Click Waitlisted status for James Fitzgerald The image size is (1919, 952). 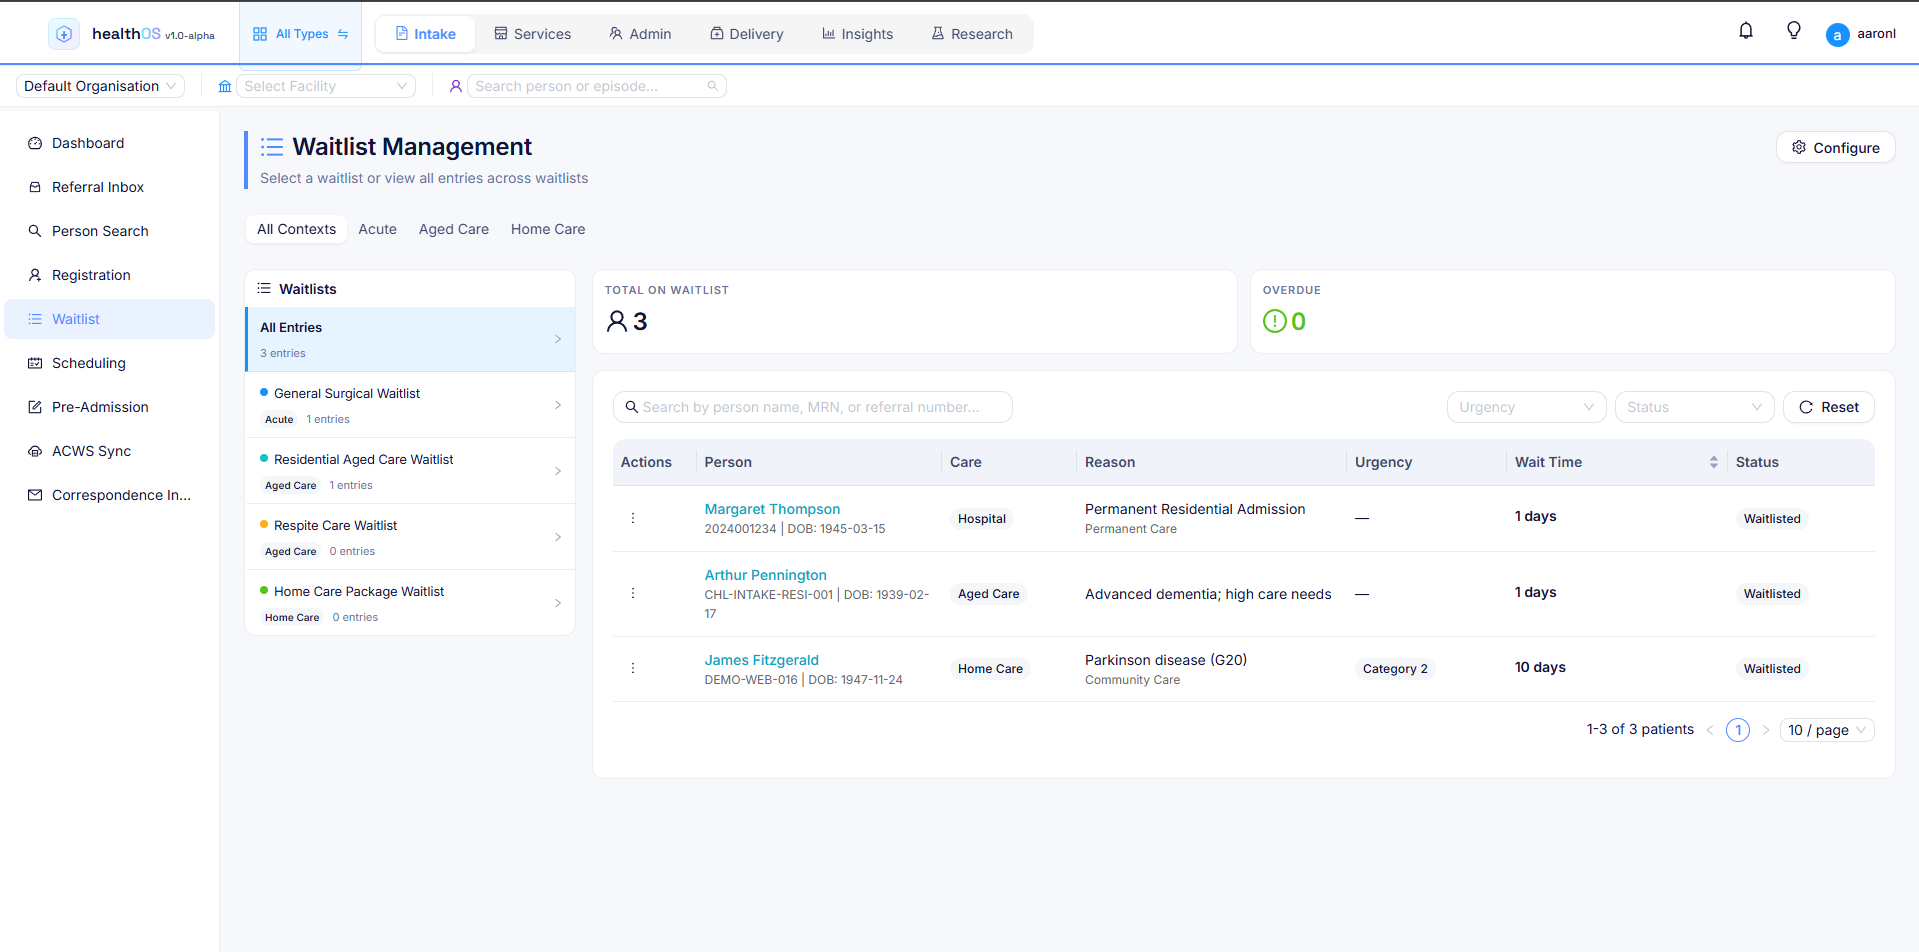pyautogui.click(x=1772, y=669)
